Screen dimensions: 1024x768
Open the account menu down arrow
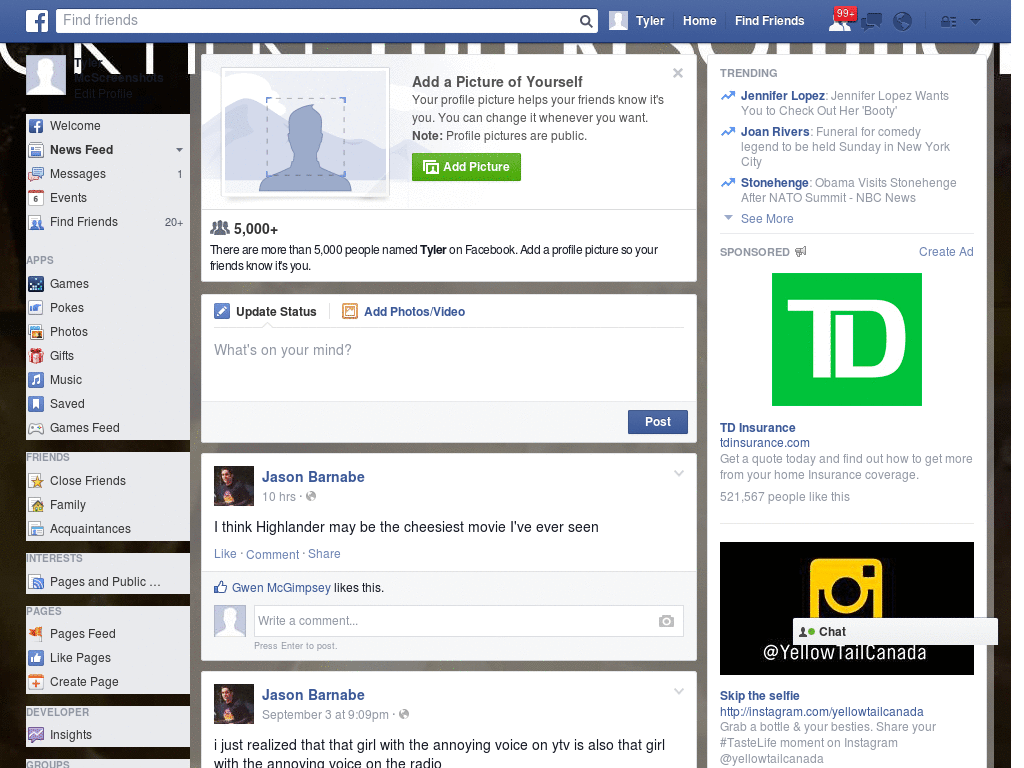tap(976, 22)
